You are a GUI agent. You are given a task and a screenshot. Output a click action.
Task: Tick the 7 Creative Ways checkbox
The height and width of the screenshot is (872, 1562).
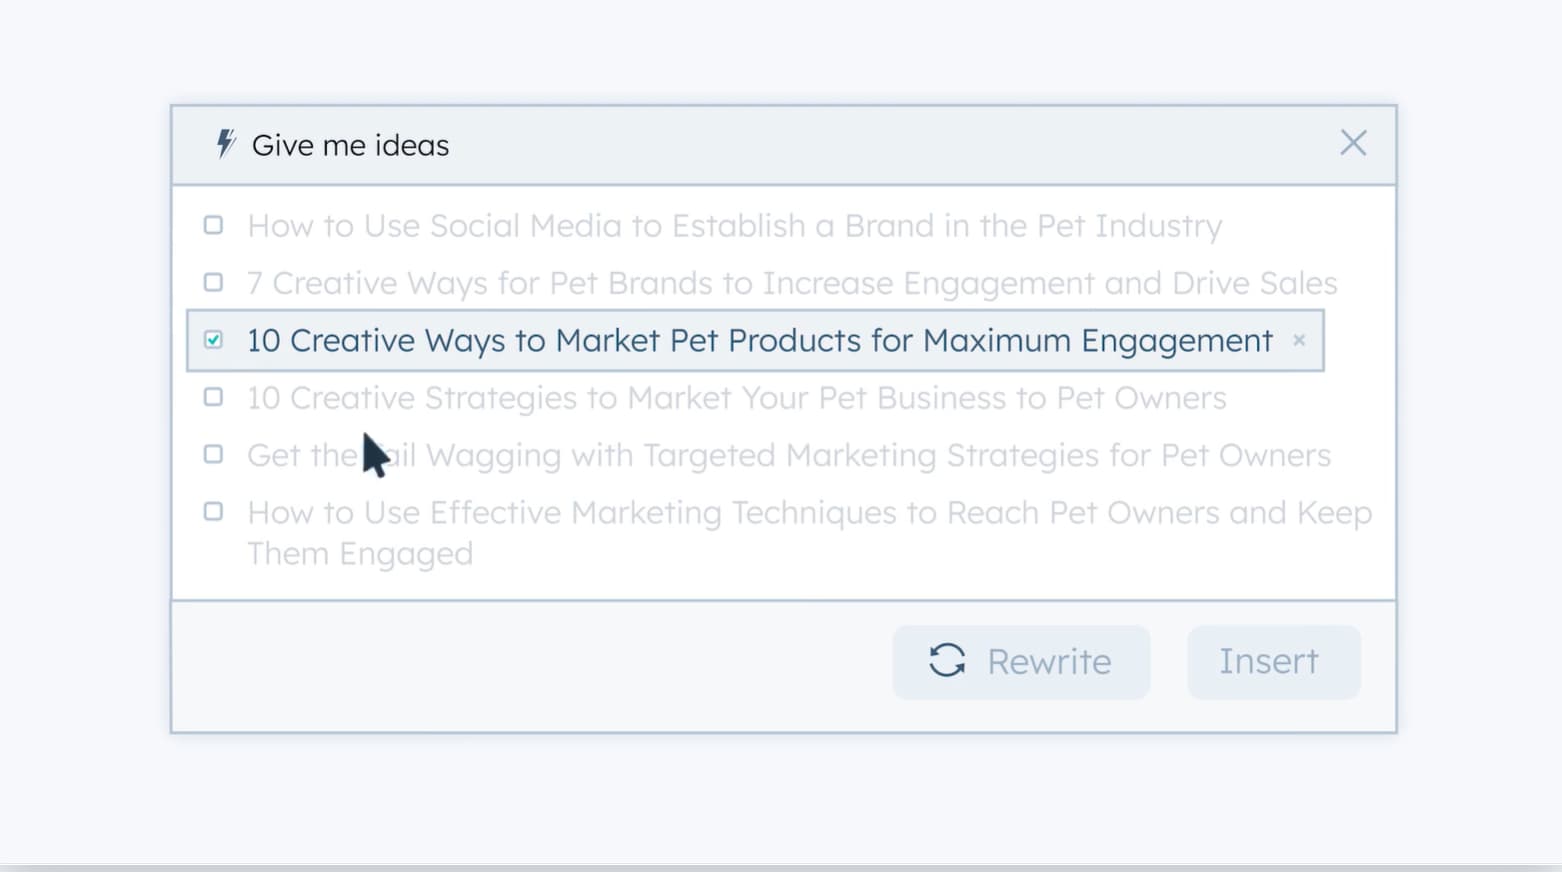point(213,282)
